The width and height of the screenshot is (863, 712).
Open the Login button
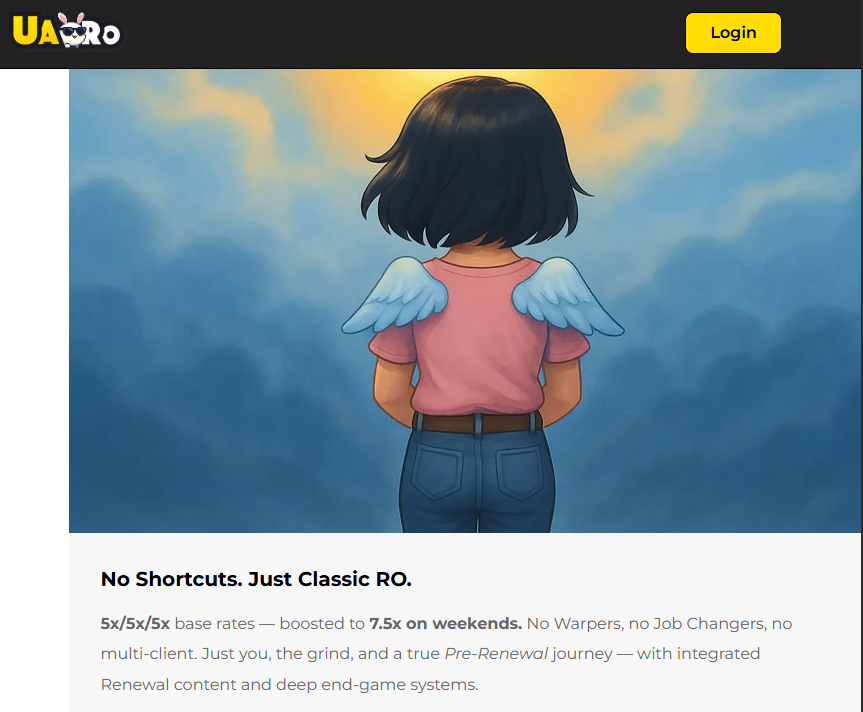coord(733,33)
